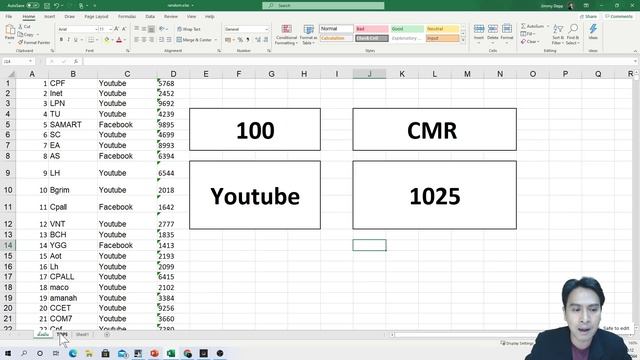Add a new sheet with plus icon
The width and height of the screenshot is (640, 360).
click(x=107, y=334)
